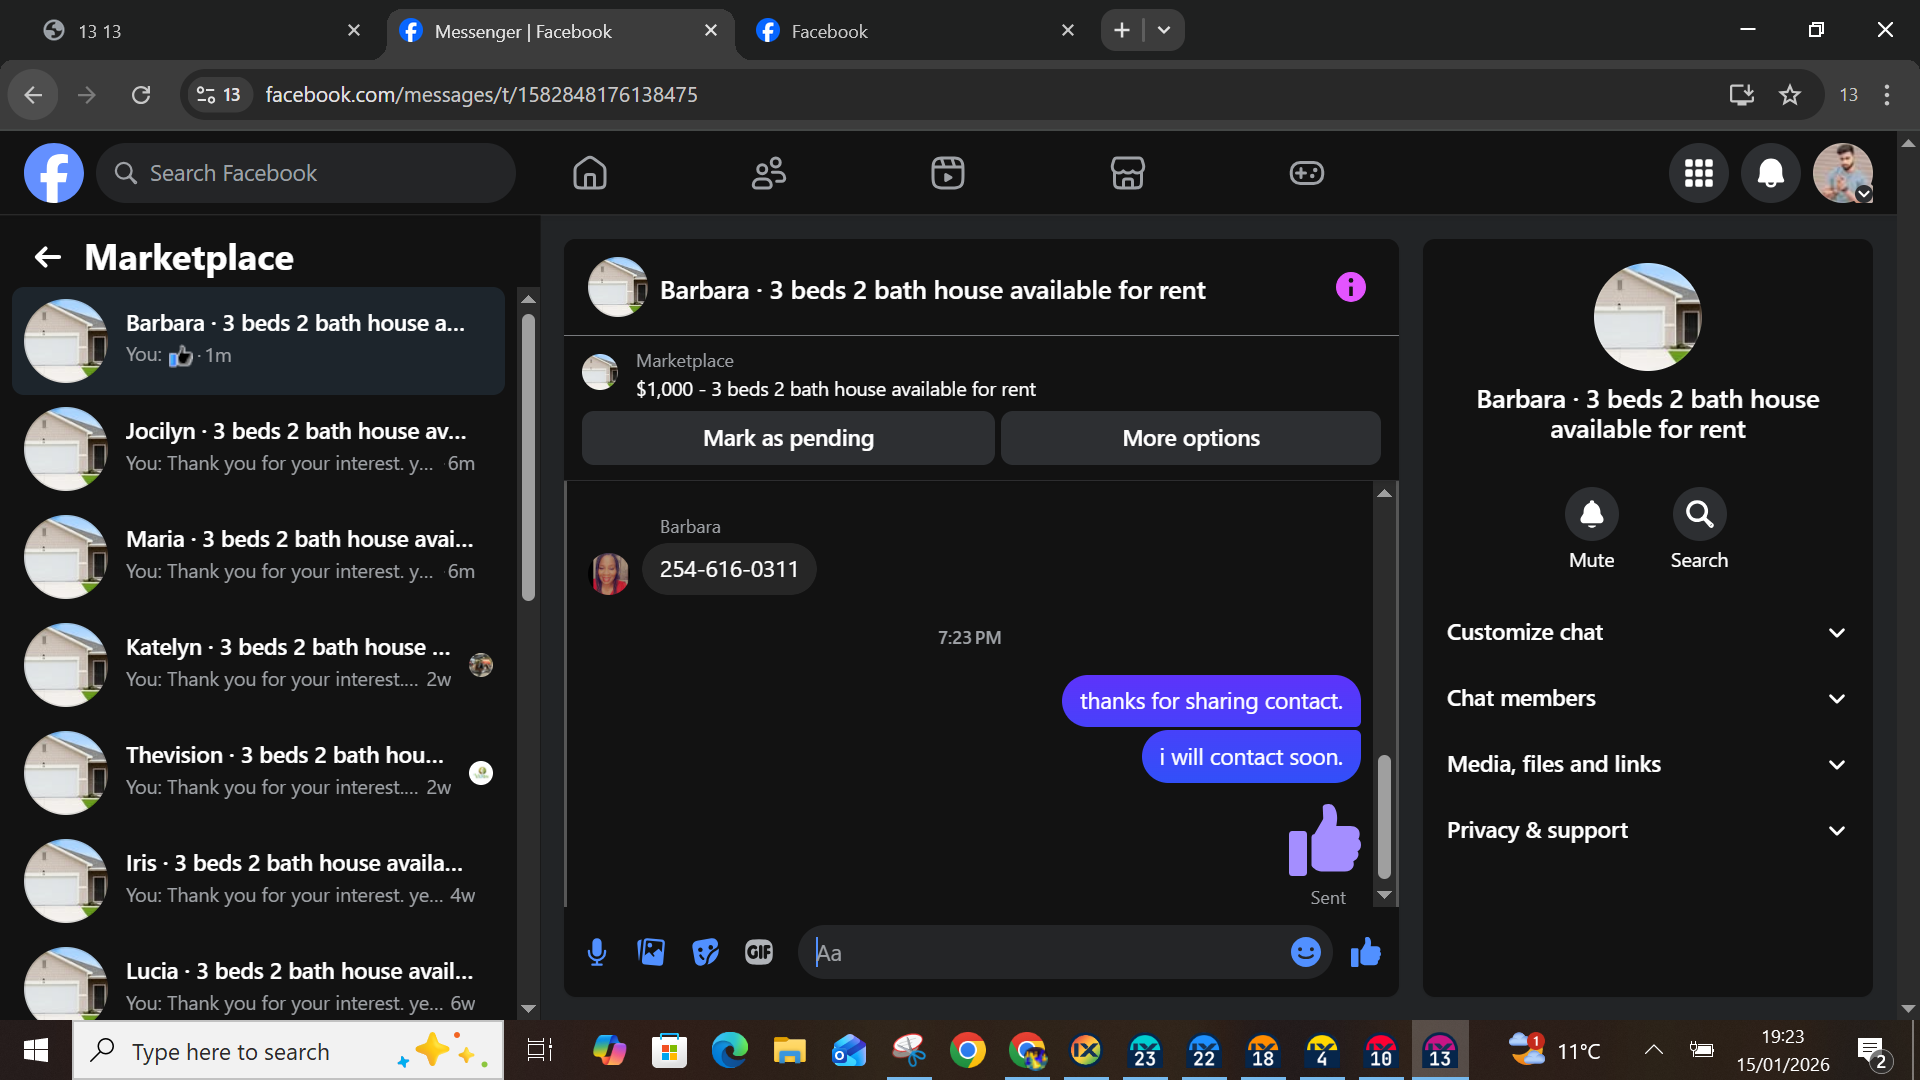Open the sticker picker icon
Screen dimensions: 1920x1080
[705, 952]
